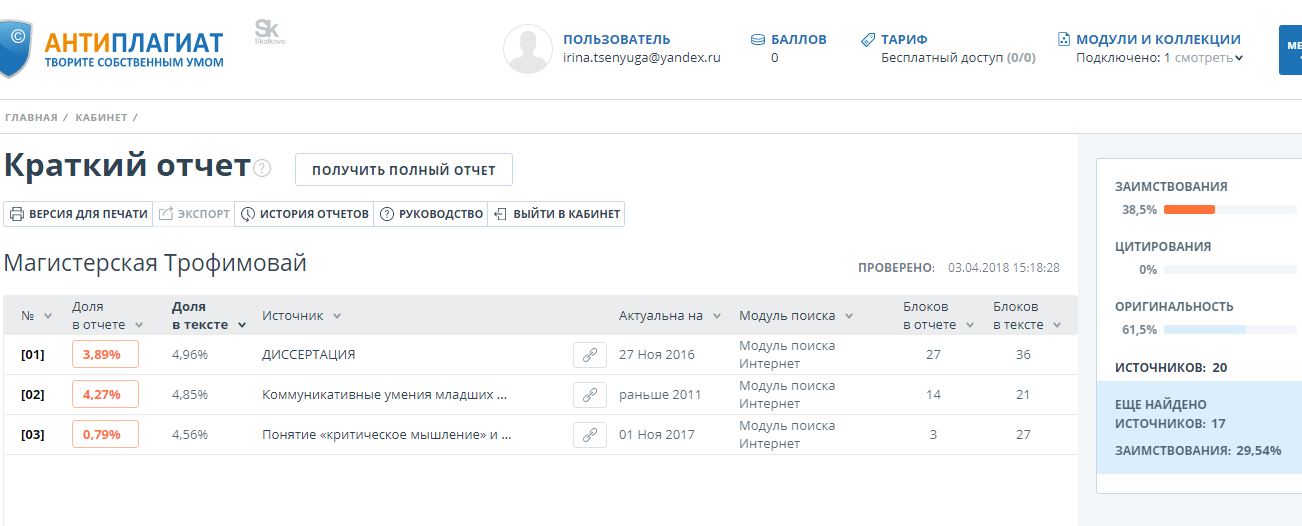Click Получить полный отчет button
This screenshot has height=526, width=1302.
pyautogui.click(x=403, y=170)
